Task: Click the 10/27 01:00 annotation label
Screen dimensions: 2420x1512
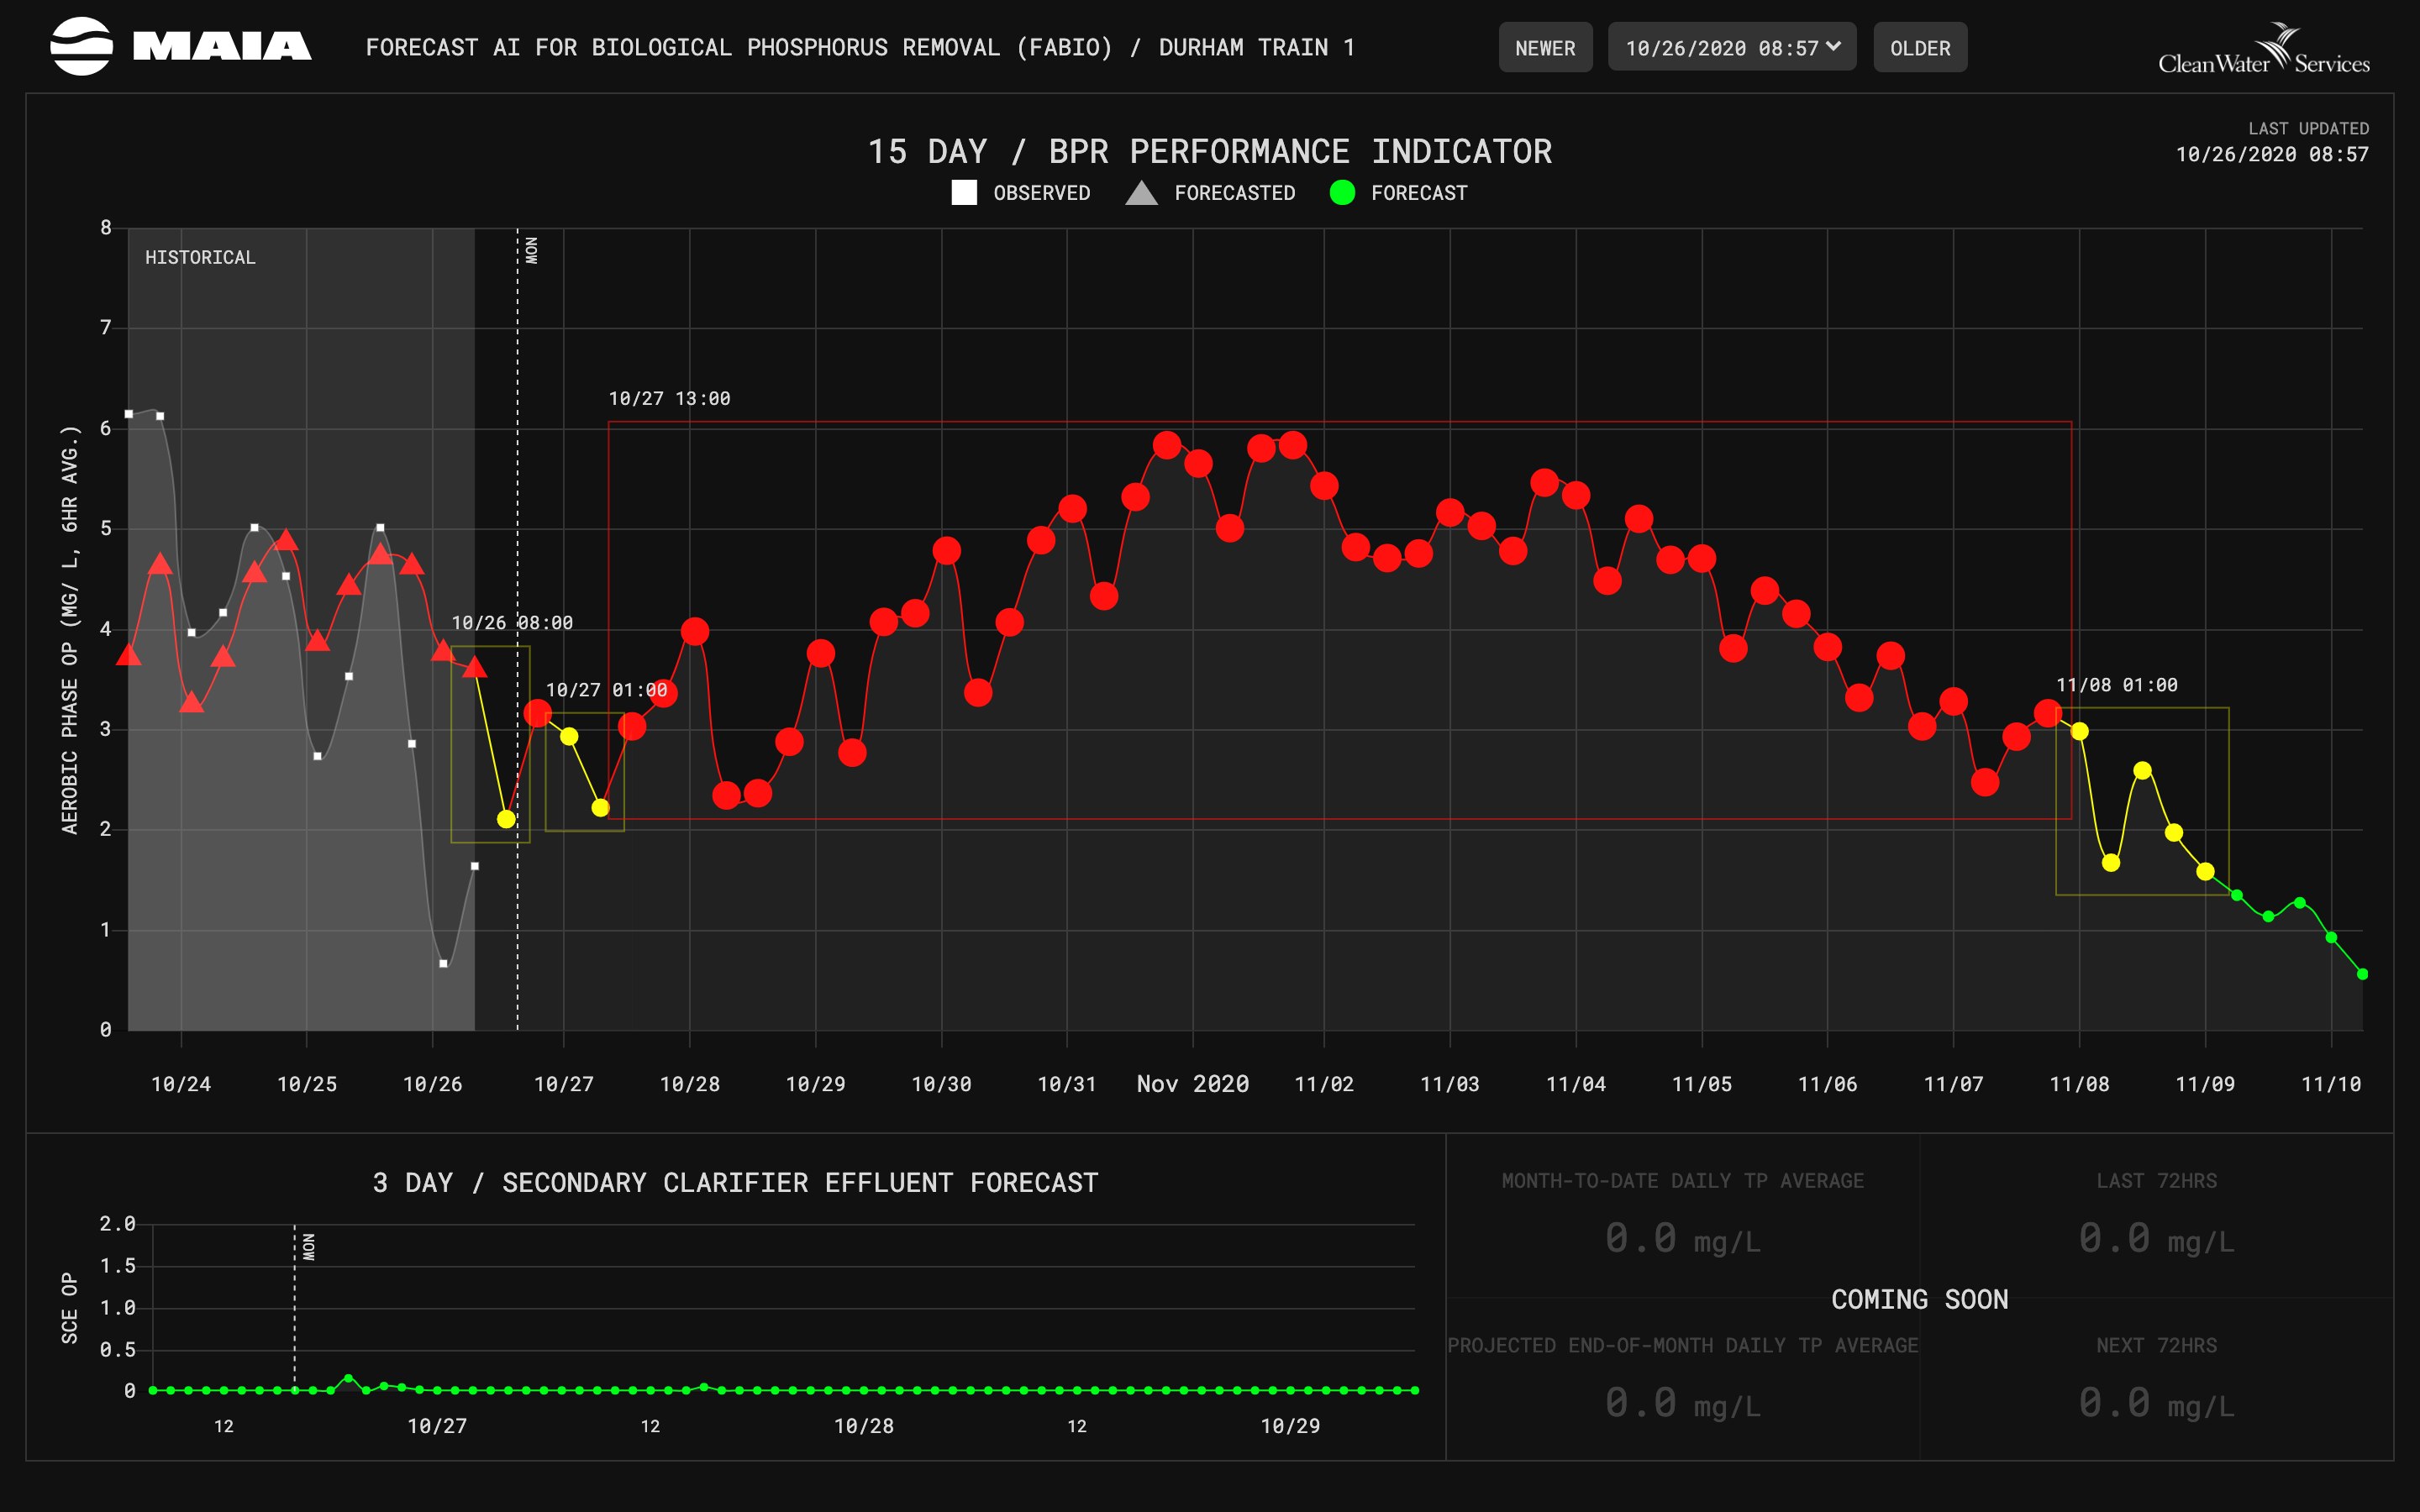Action: point(606,690)
